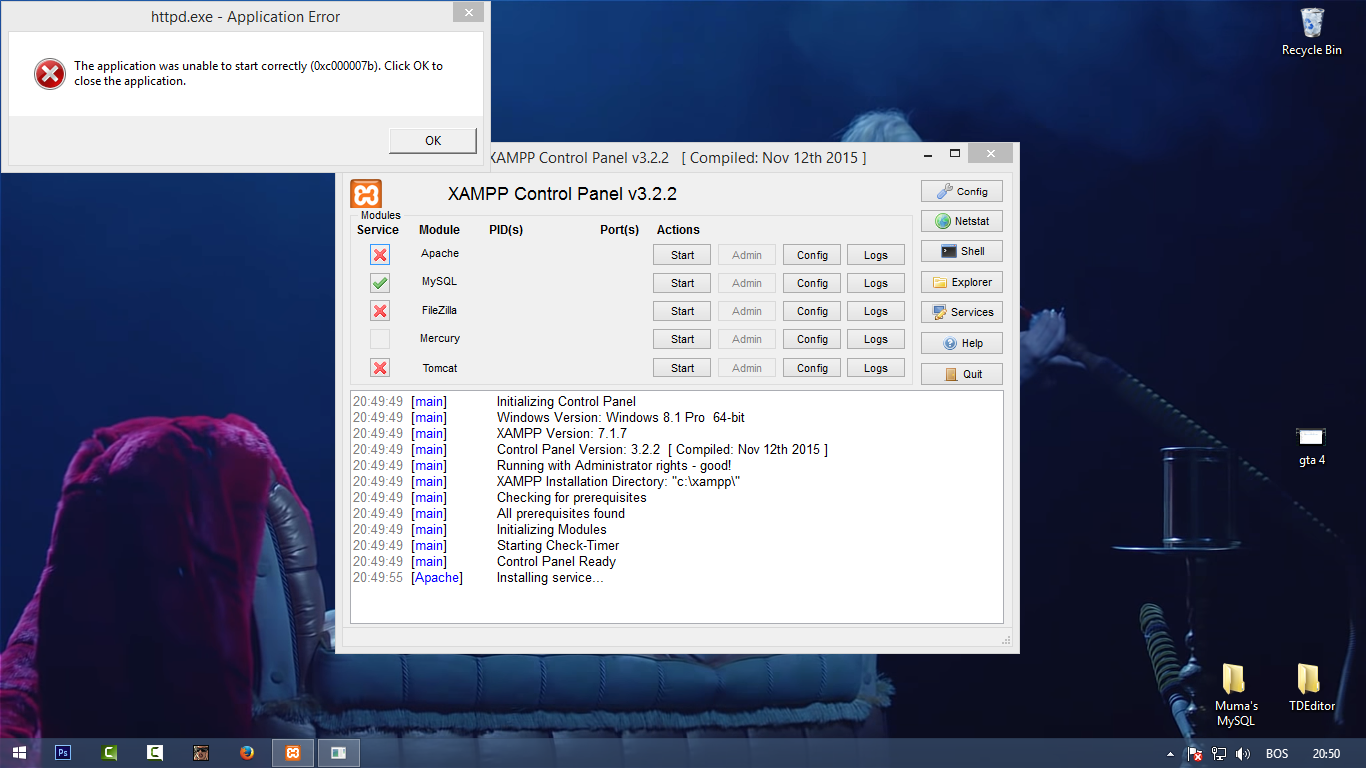Start the MySQL module
Screen dimensions: 1366x768
point(683,283)
